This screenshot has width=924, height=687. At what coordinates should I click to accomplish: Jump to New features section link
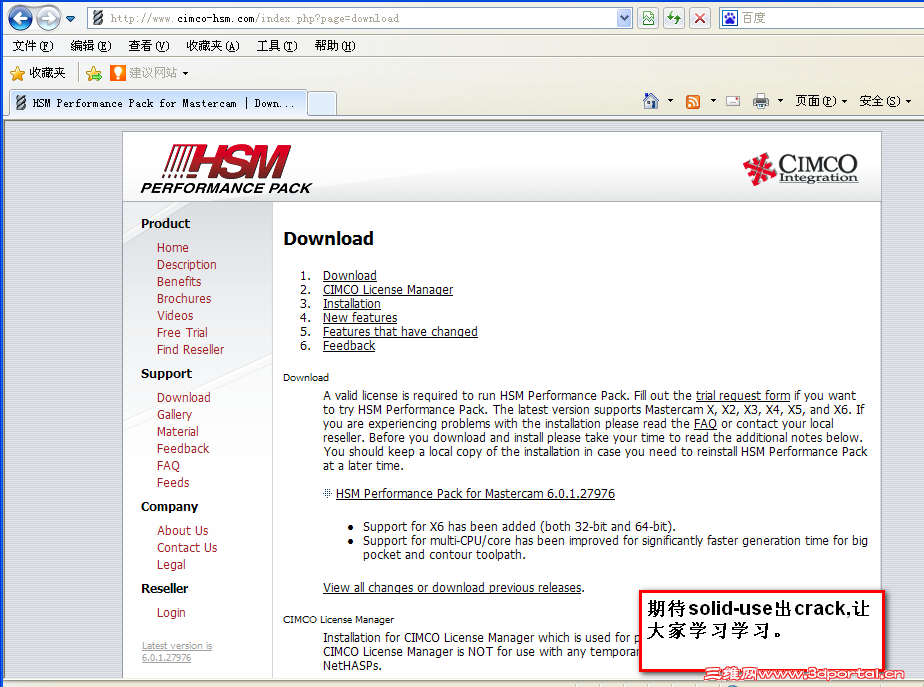pyautogui.click(x=360, y=318)
